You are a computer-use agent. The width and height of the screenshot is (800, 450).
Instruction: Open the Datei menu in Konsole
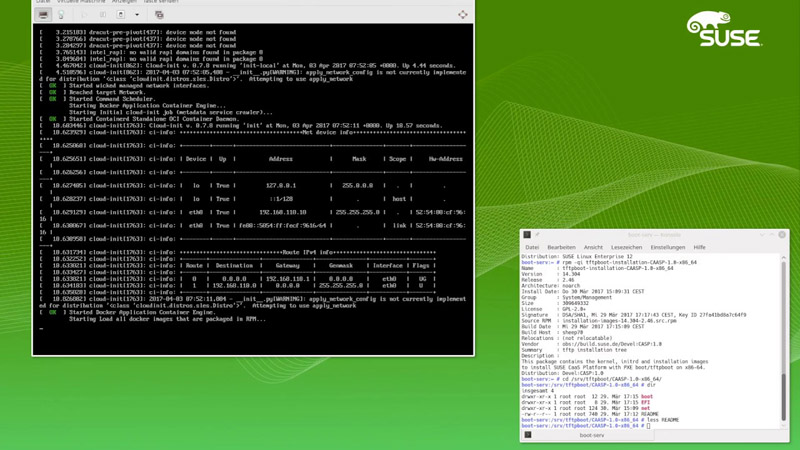tap(532, 247)
